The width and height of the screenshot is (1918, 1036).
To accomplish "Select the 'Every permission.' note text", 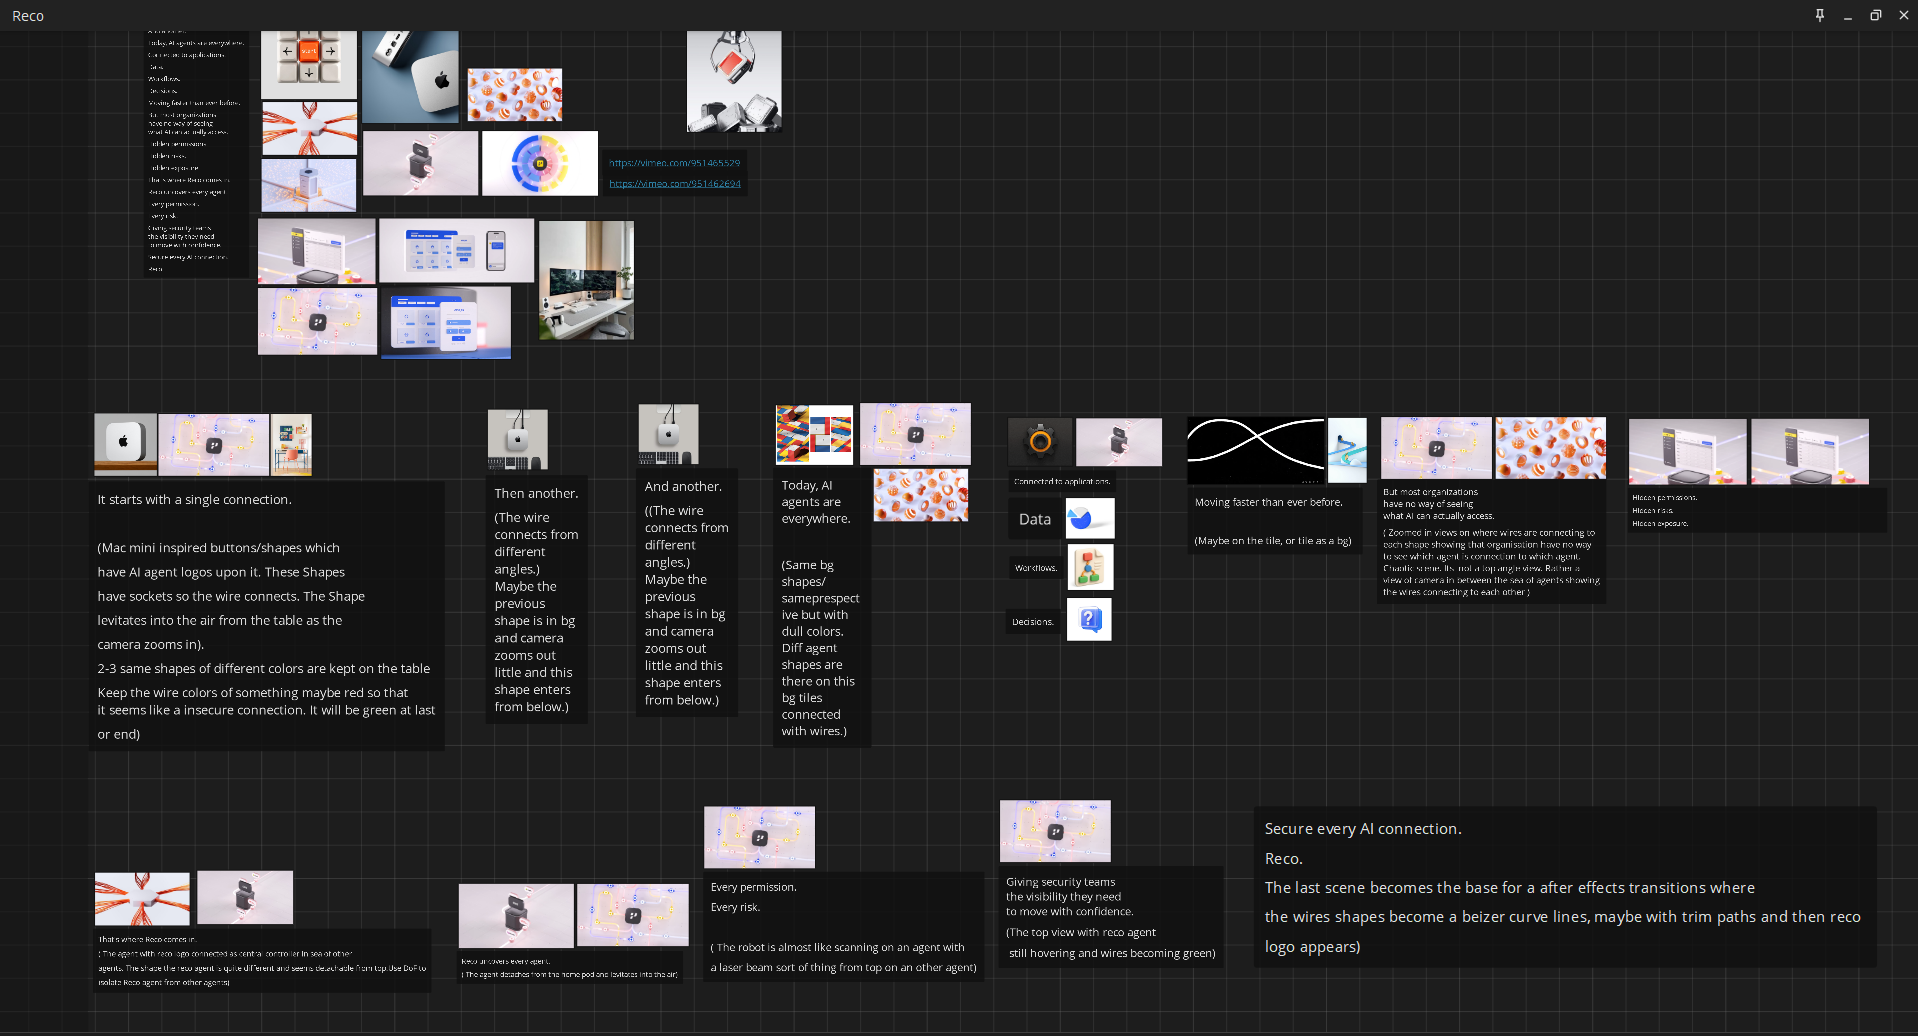I will pos(754,887).
